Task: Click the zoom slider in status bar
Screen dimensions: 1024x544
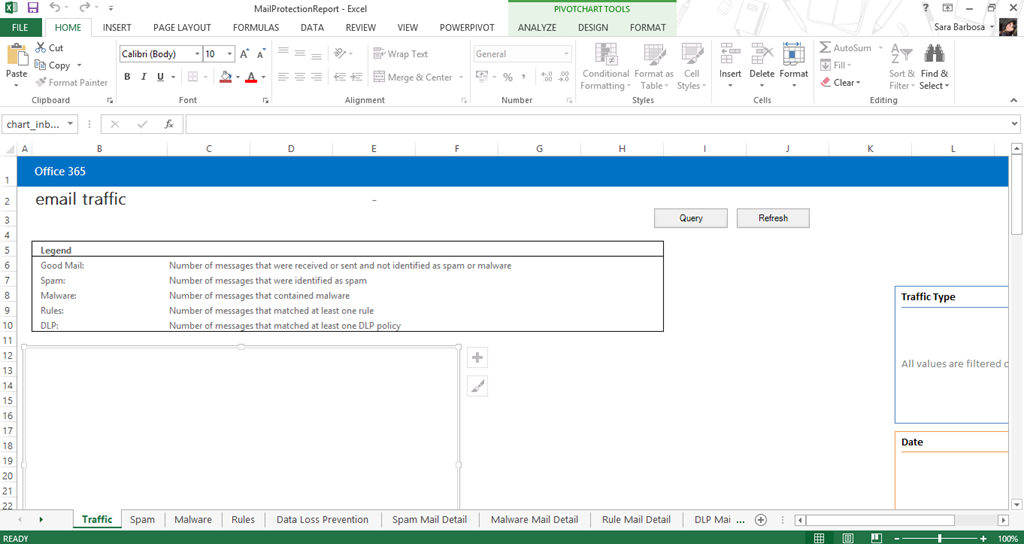Action: [x=940, y=539]
